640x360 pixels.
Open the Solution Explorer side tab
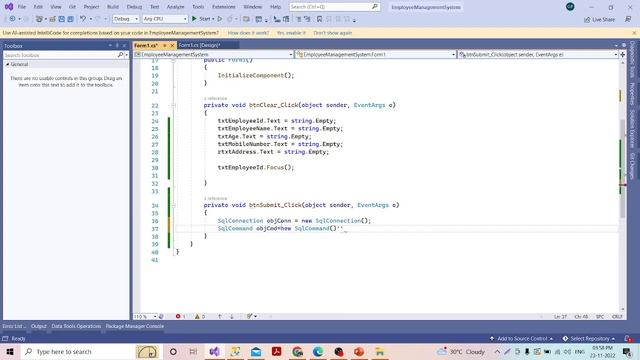coord(632,129)
